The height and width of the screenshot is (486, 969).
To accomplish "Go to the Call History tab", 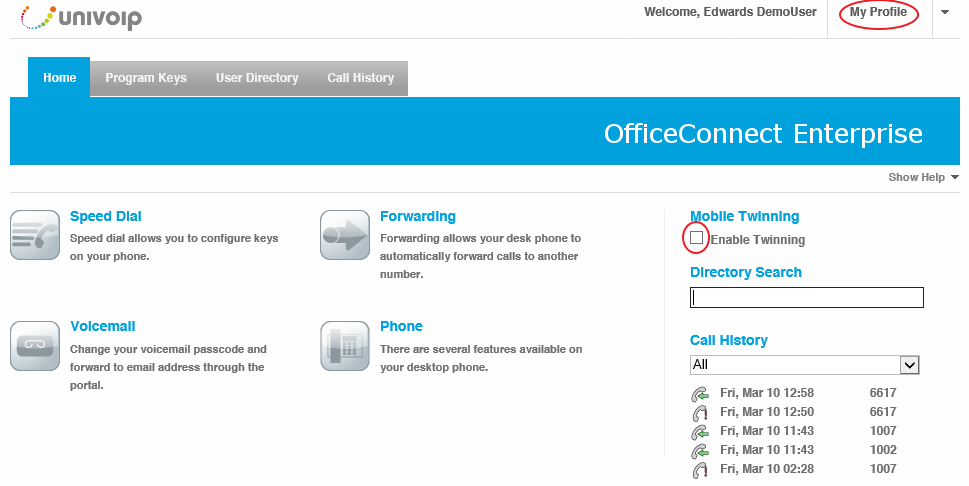I will (x=360, y=78).
